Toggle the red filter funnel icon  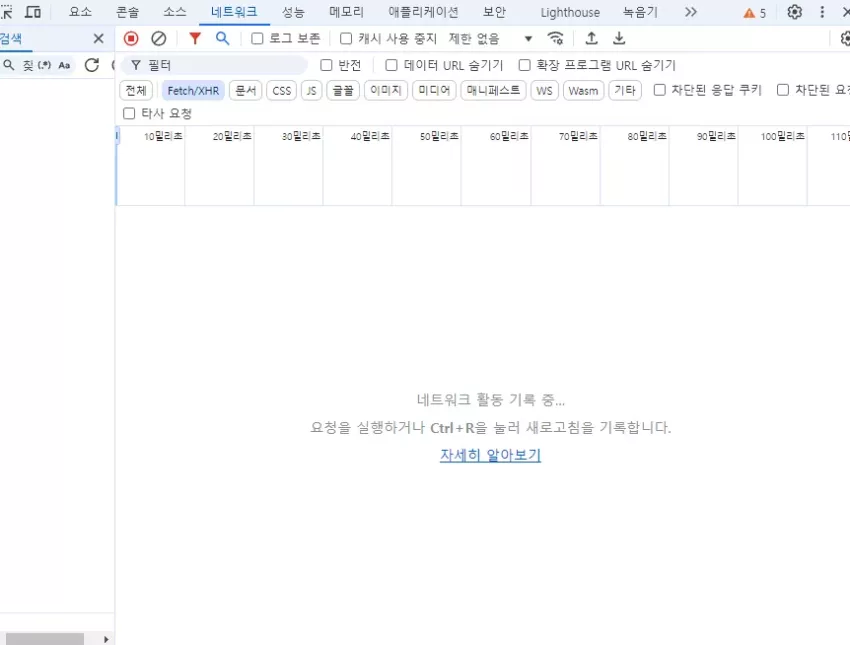click(195, 38)
